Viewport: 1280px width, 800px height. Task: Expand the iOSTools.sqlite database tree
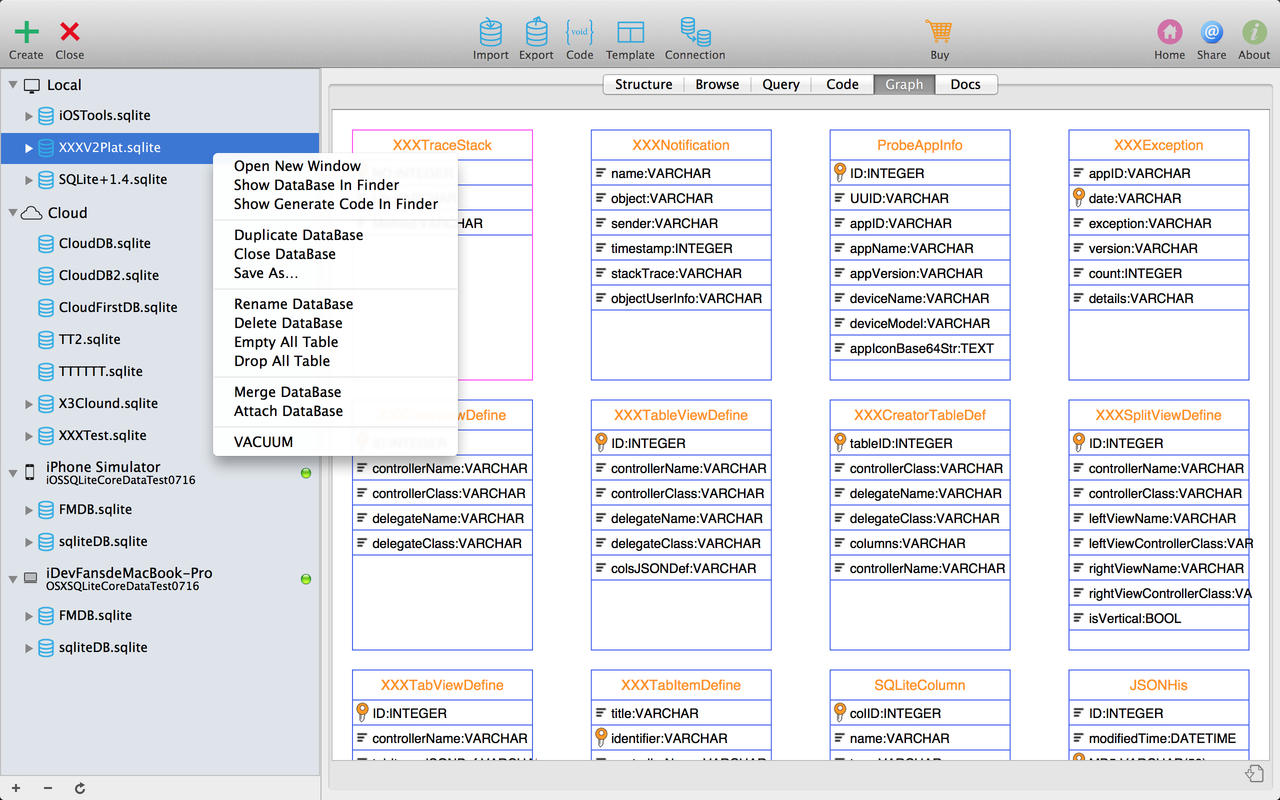pos(29,116)
